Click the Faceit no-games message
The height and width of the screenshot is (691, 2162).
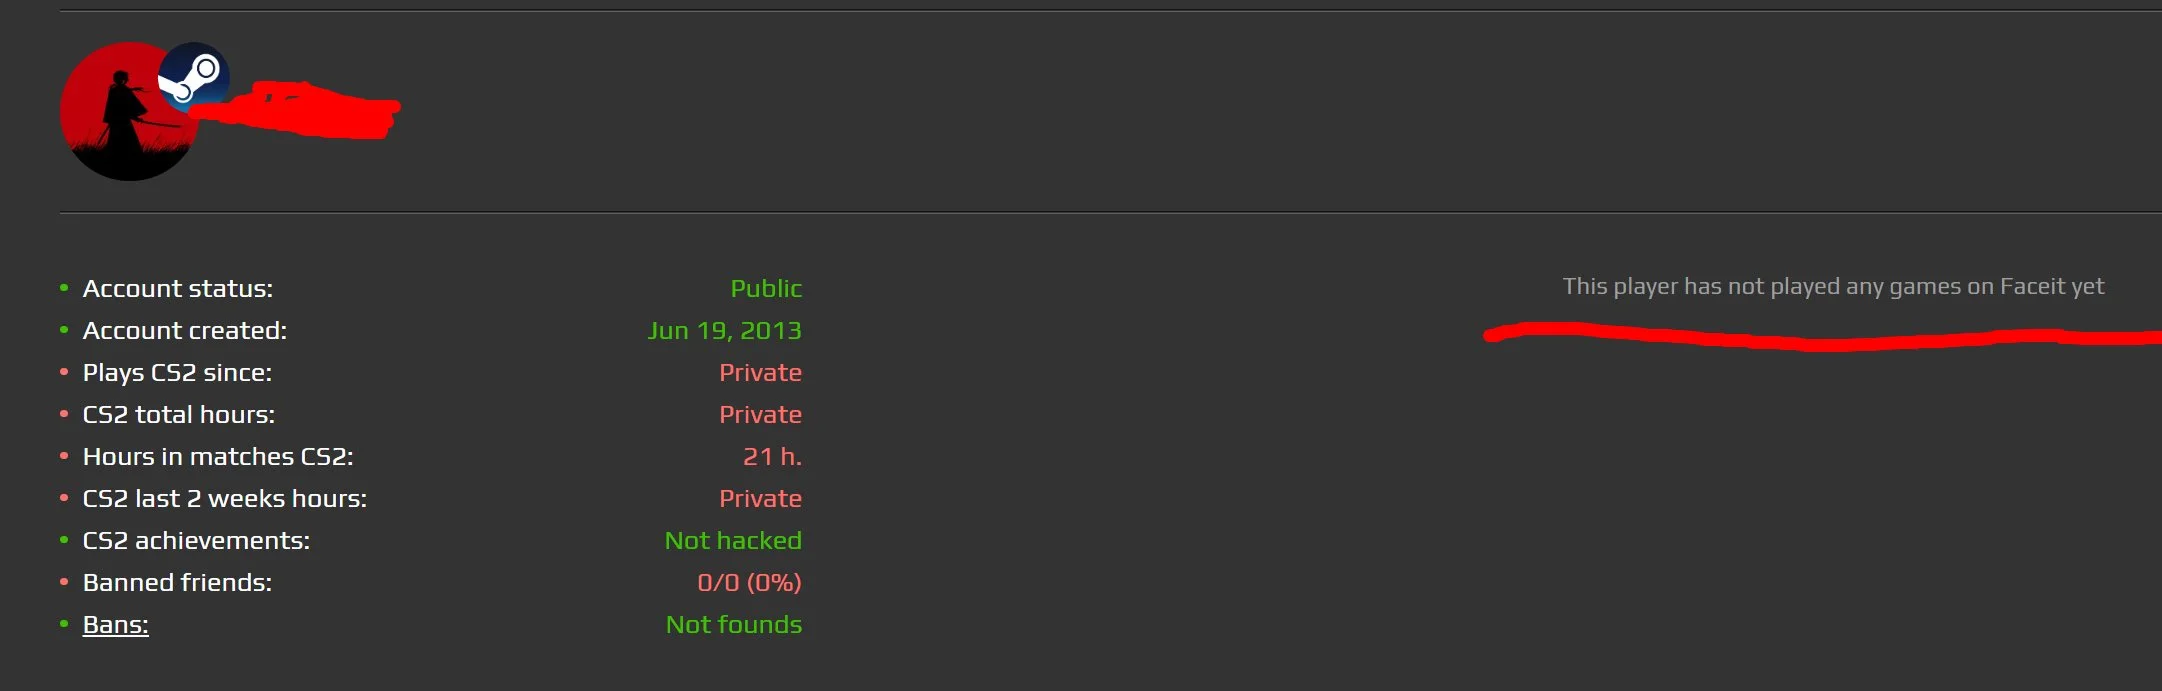pyautogui.click(x=1833, y=287)
